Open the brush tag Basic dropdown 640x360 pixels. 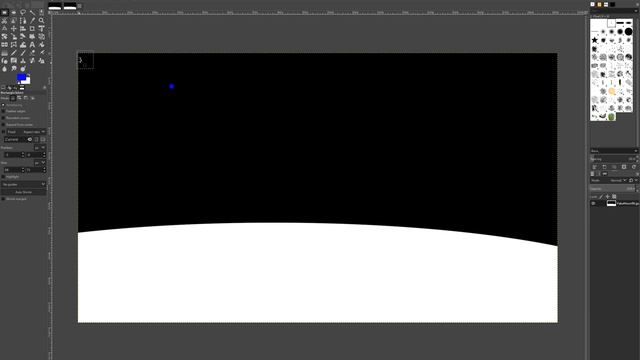click(x=613, y=151)
